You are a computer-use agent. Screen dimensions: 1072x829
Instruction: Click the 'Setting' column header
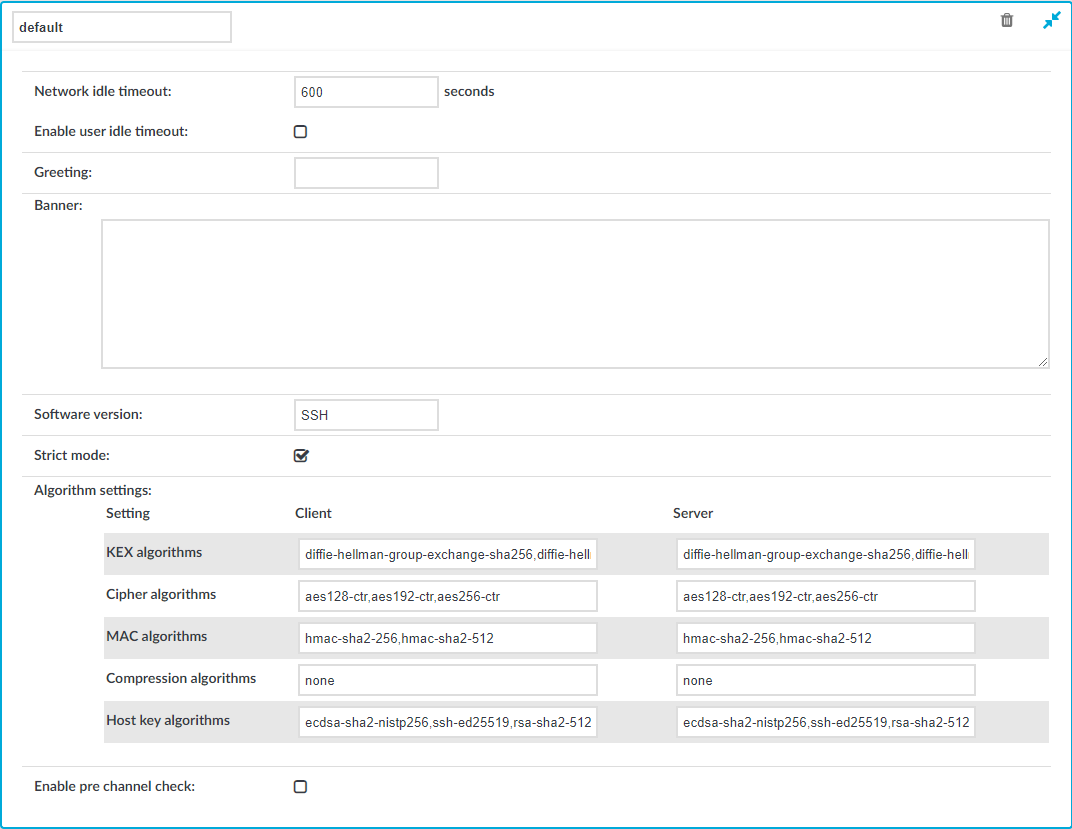pyautogui.click(x=128, y=513)
